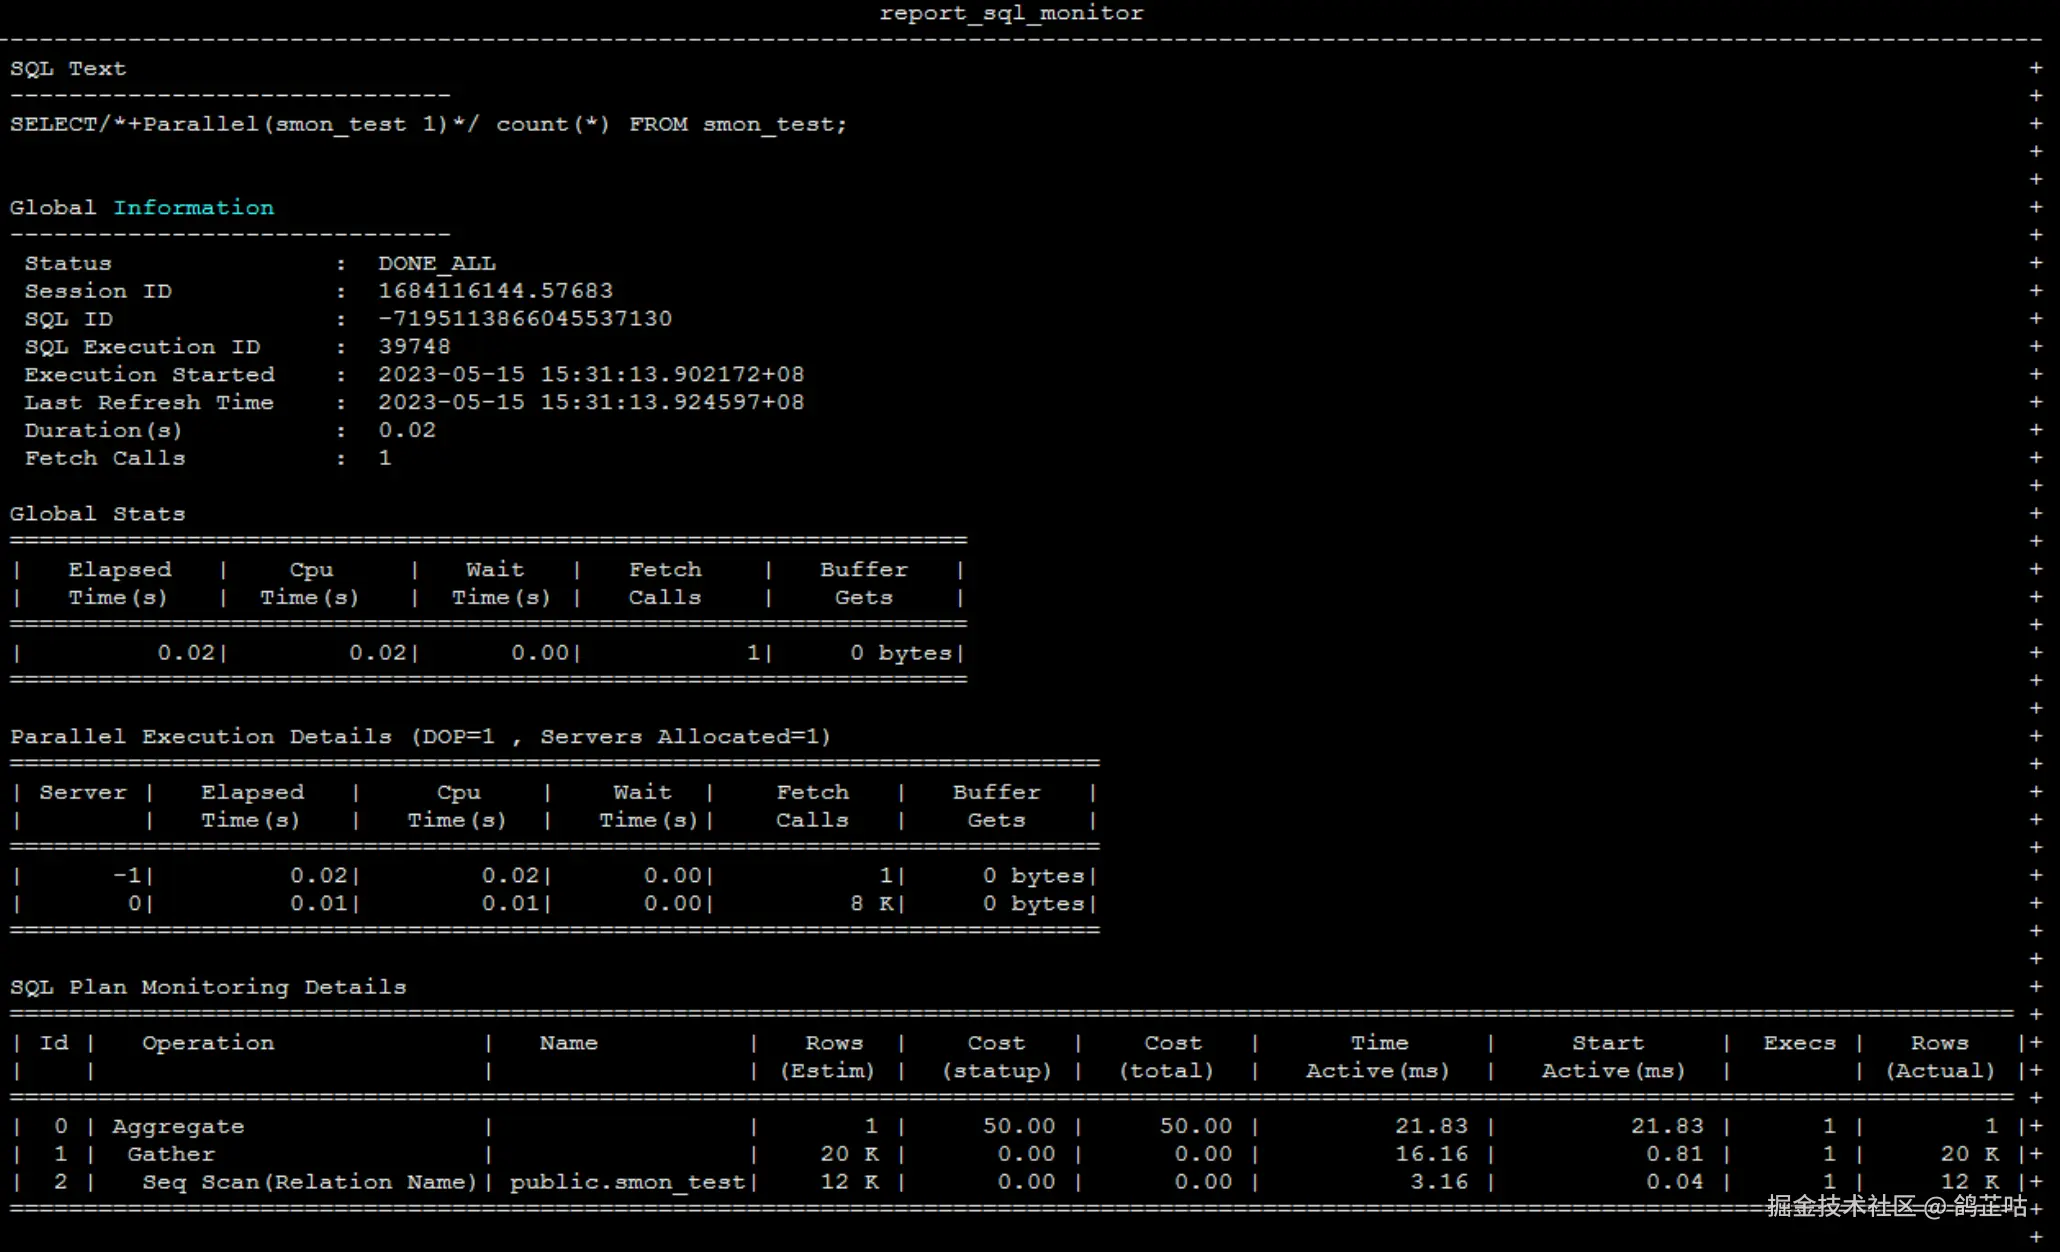Click the Time Active(ms) column header
Viewport: 2060px width, 1252px height.
tap(1378, 1057)
